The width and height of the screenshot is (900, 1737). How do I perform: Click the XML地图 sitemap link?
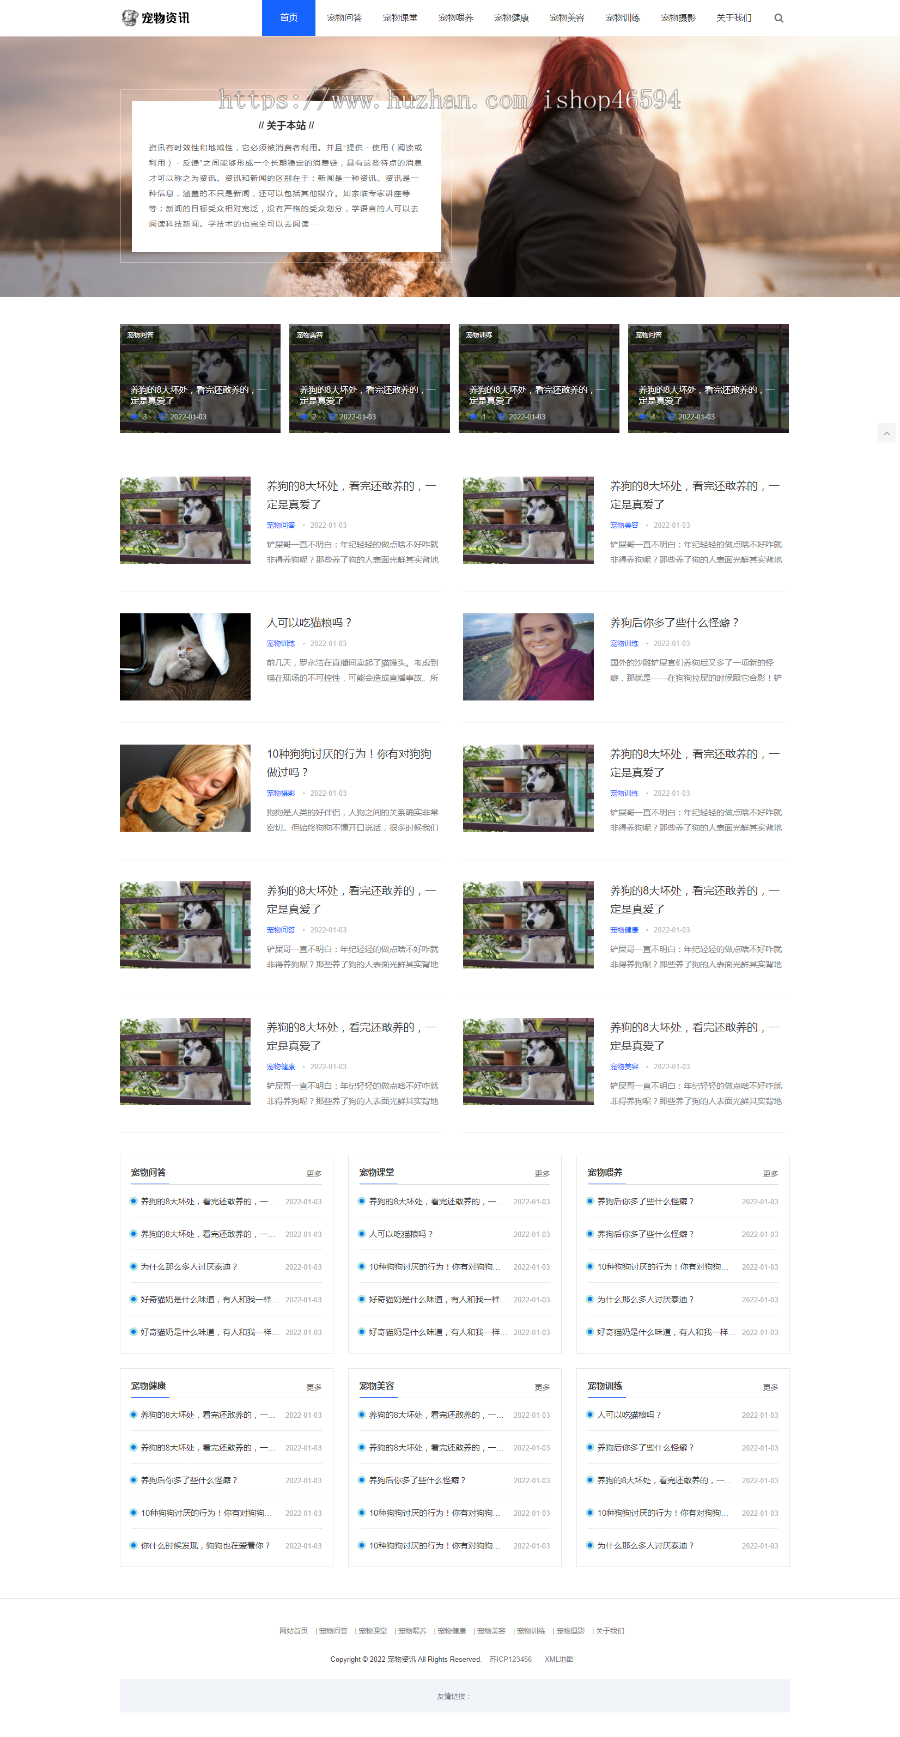click(559, 1659)
